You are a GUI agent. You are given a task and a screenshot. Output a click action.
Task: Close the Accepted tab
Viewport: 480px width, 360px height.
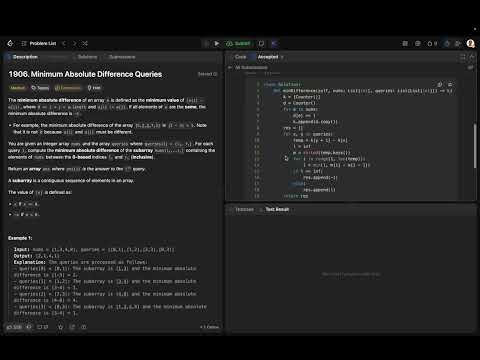click(x=282, y=57)
